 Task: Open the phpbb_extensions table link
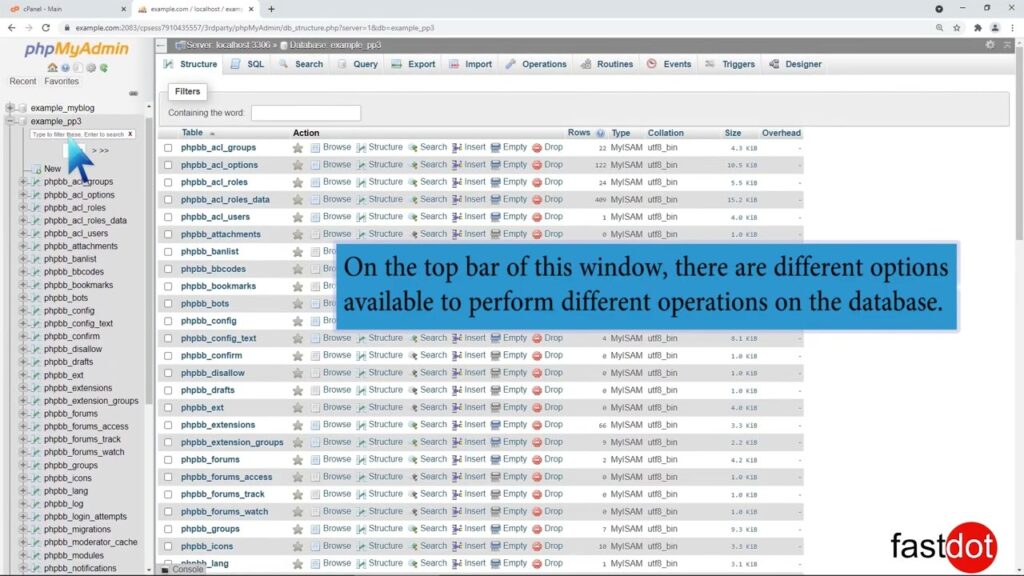[218, 425]
